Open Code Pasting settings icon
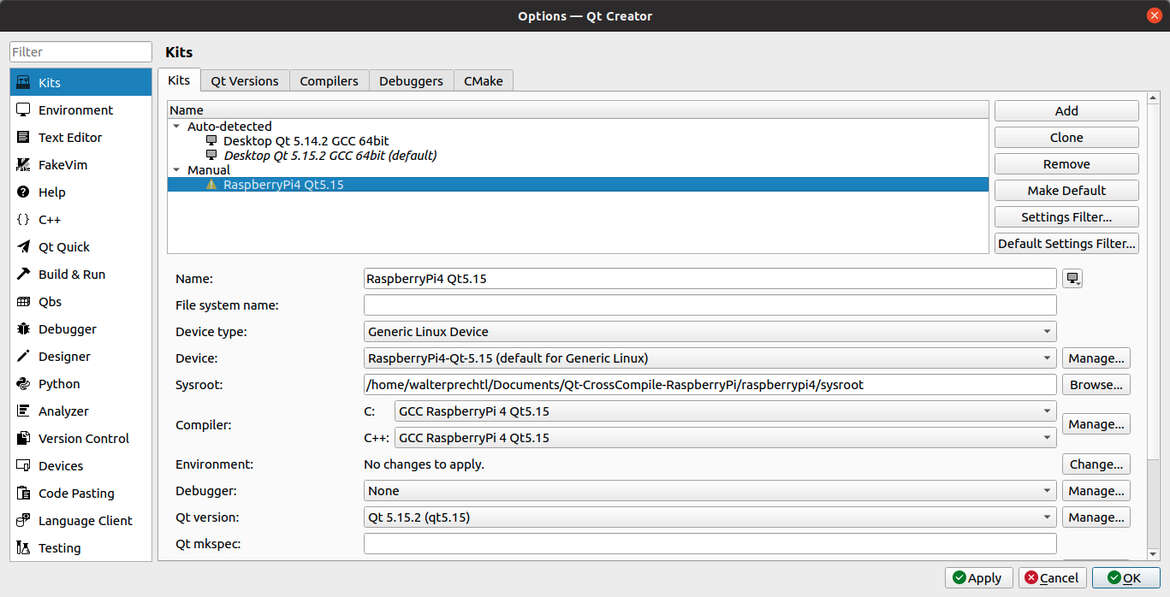This screenshot has width=1170, height=597. 23,493
